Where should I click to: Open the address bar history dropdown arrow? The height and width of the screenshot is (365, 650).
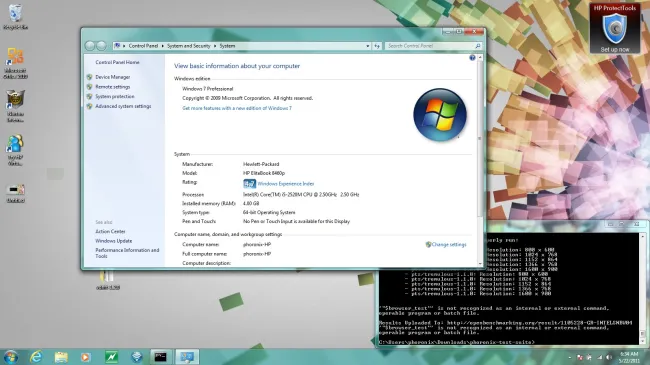[368, 46]
